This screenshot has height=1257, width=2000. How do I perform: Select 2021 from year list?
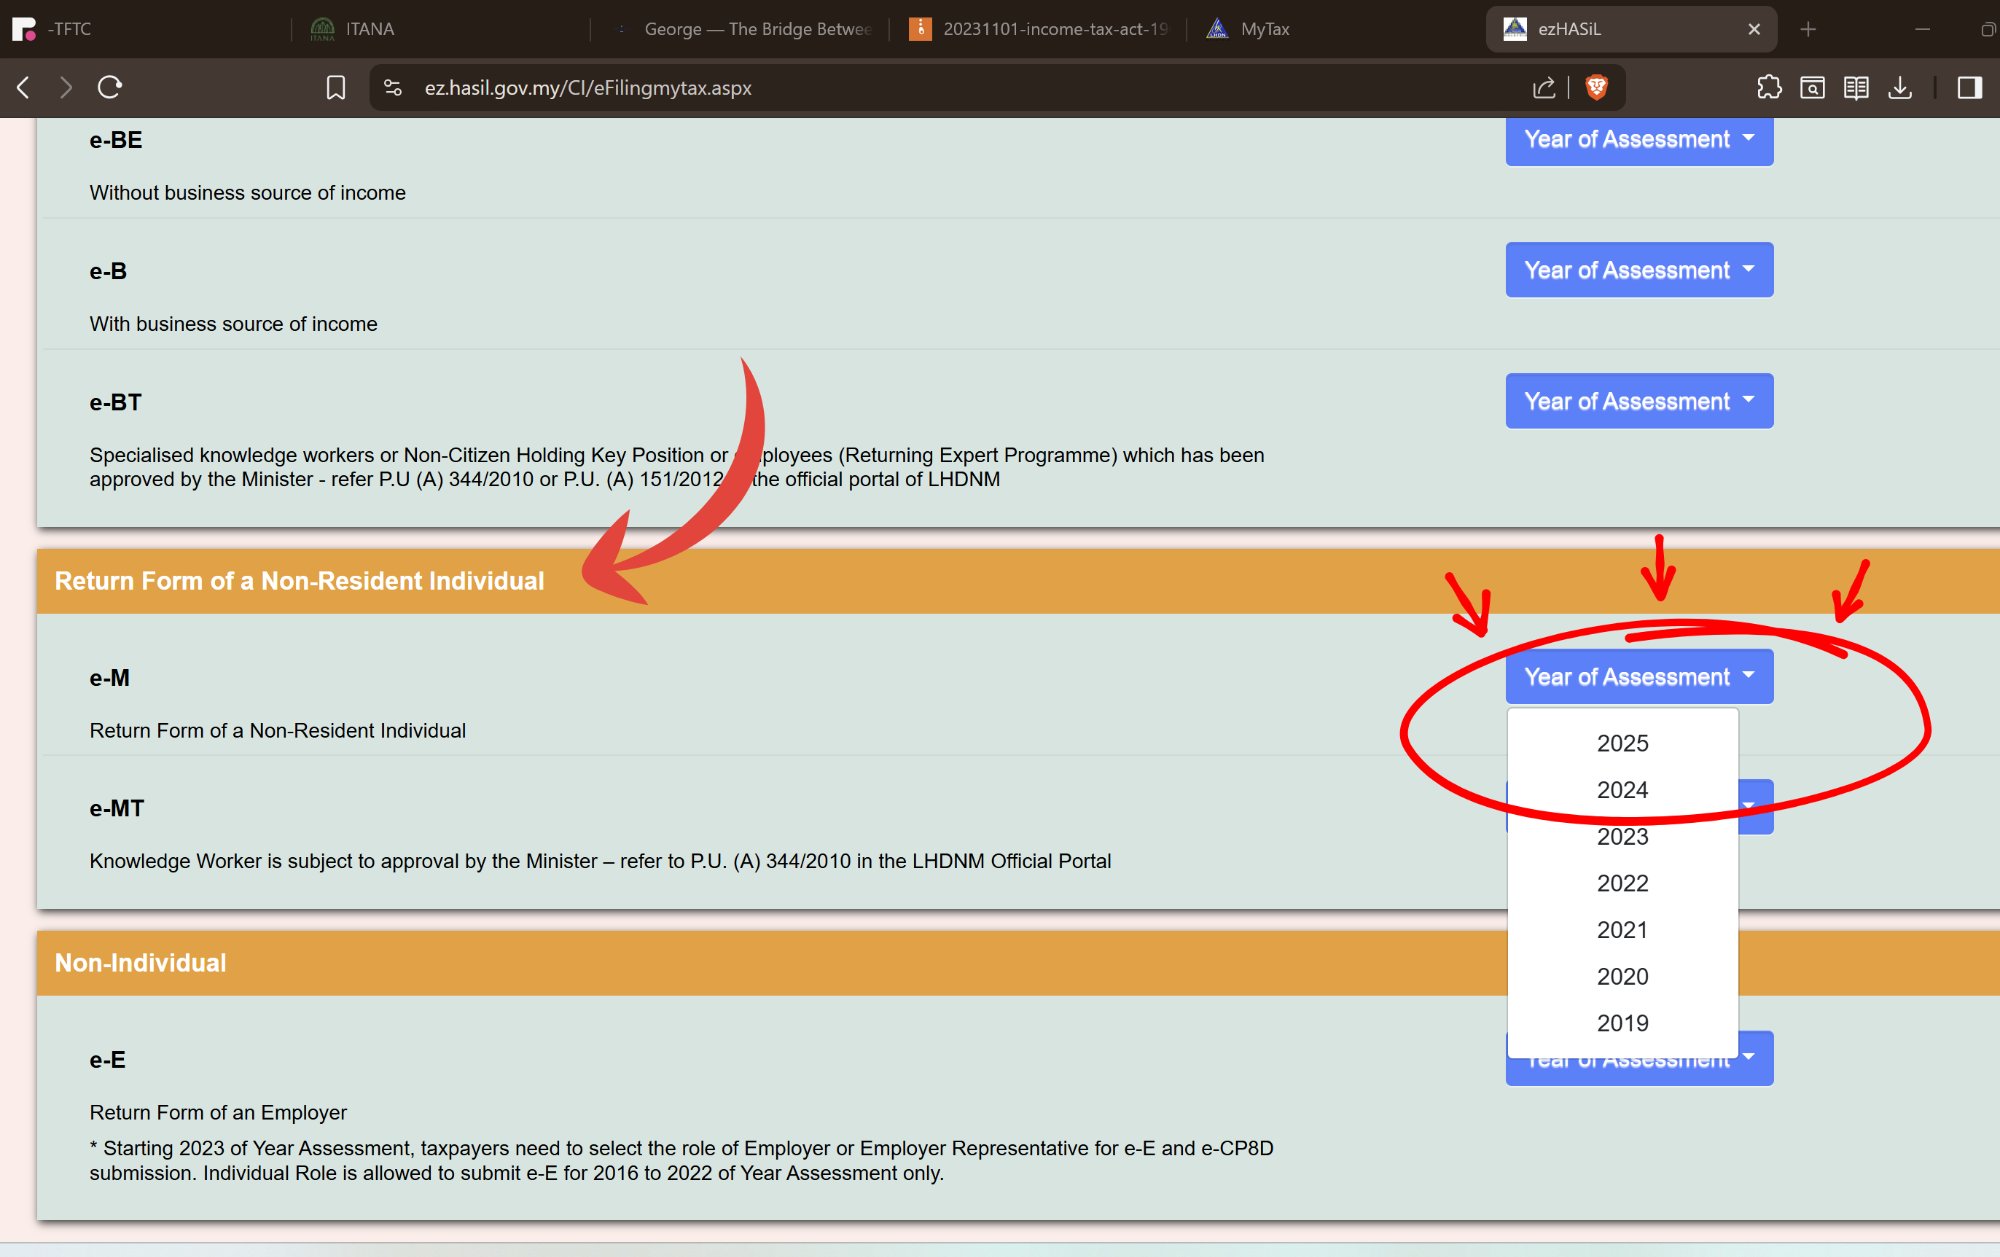(x=1622, y=930)
